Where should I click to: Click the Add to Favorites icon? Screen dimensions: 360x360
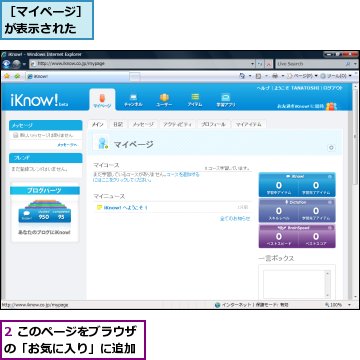17,76
